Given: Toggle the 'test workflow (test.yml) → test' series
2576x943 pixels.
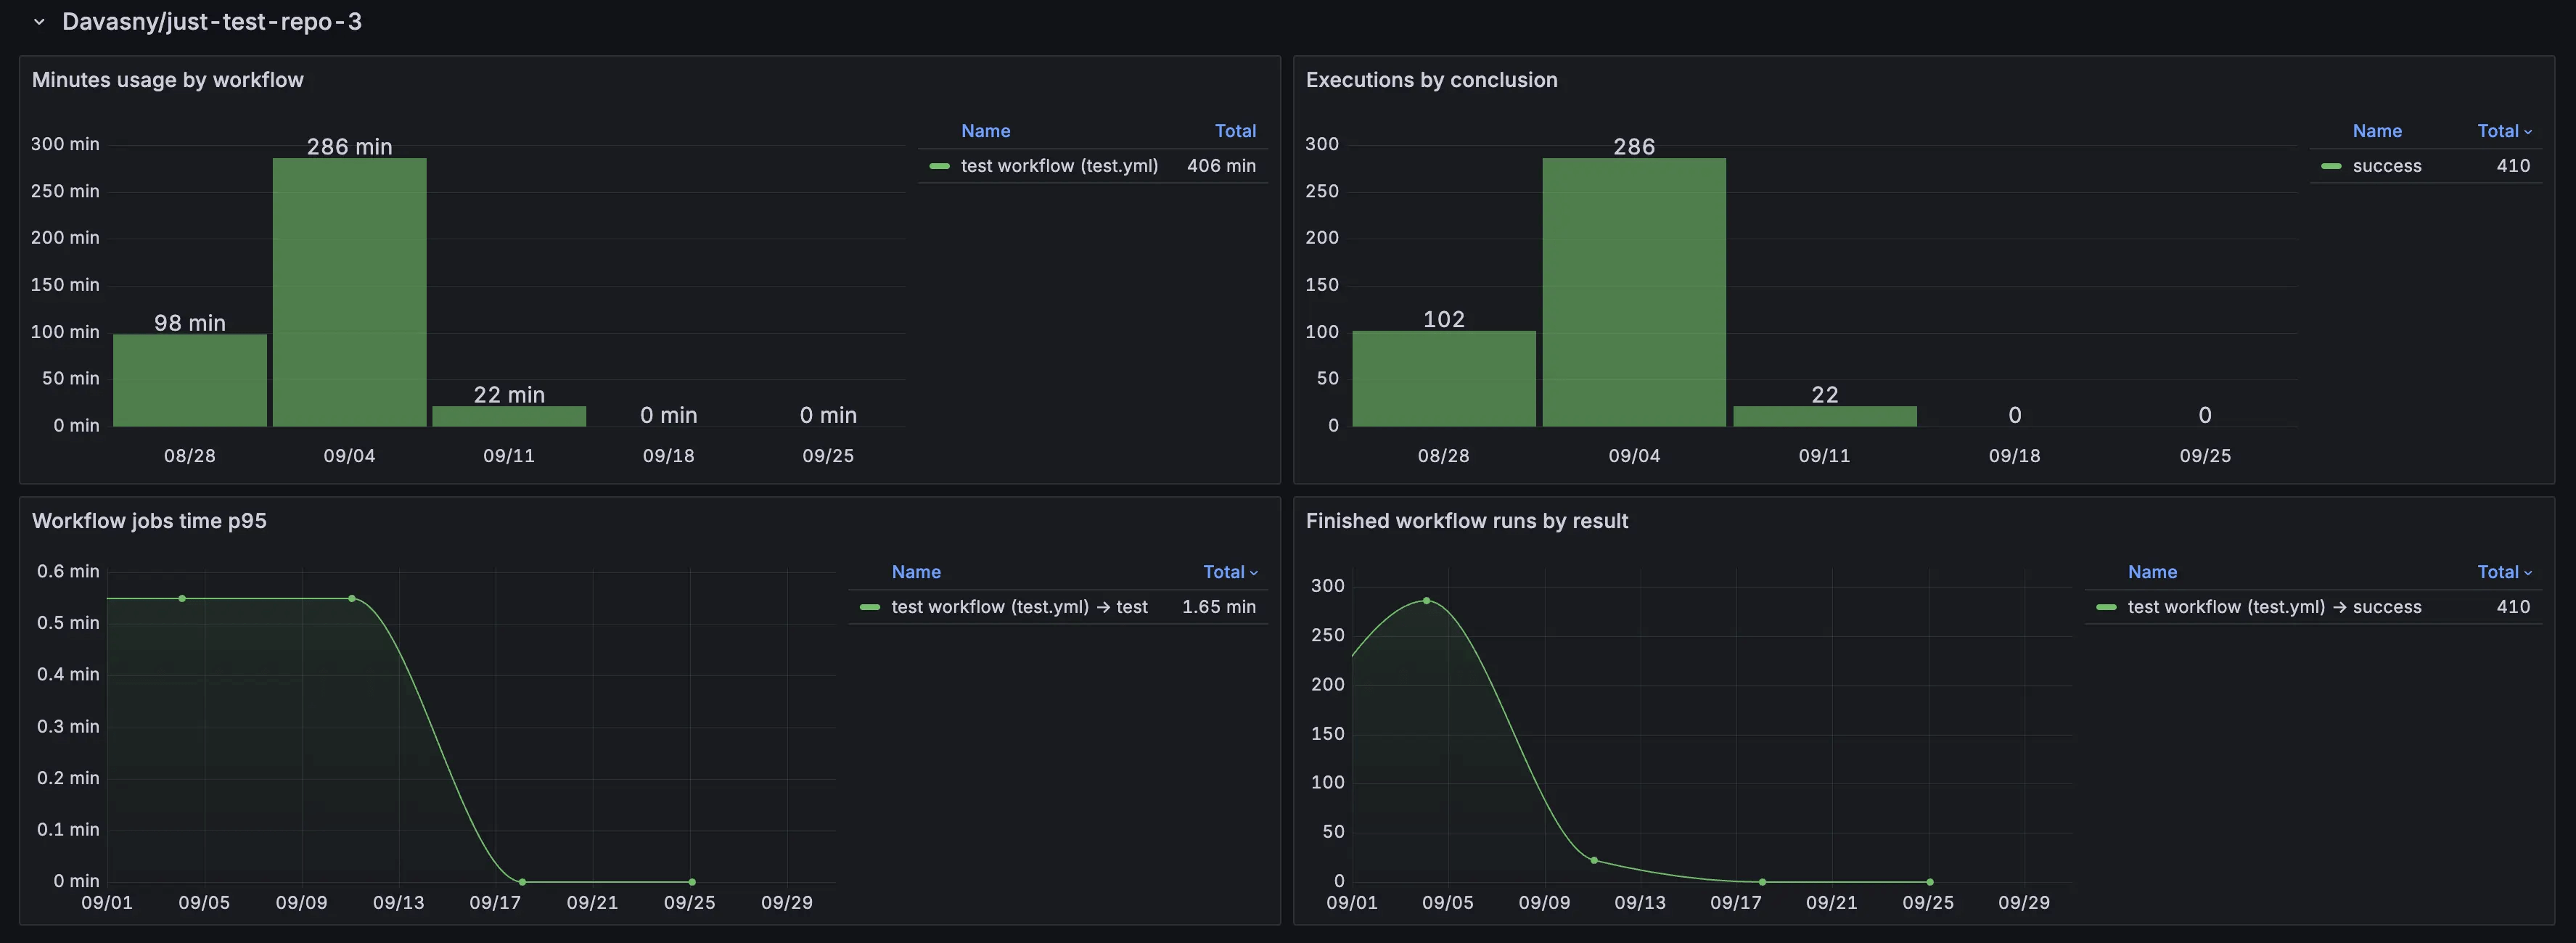Looking at the screenshot, I should [1019, 607].
